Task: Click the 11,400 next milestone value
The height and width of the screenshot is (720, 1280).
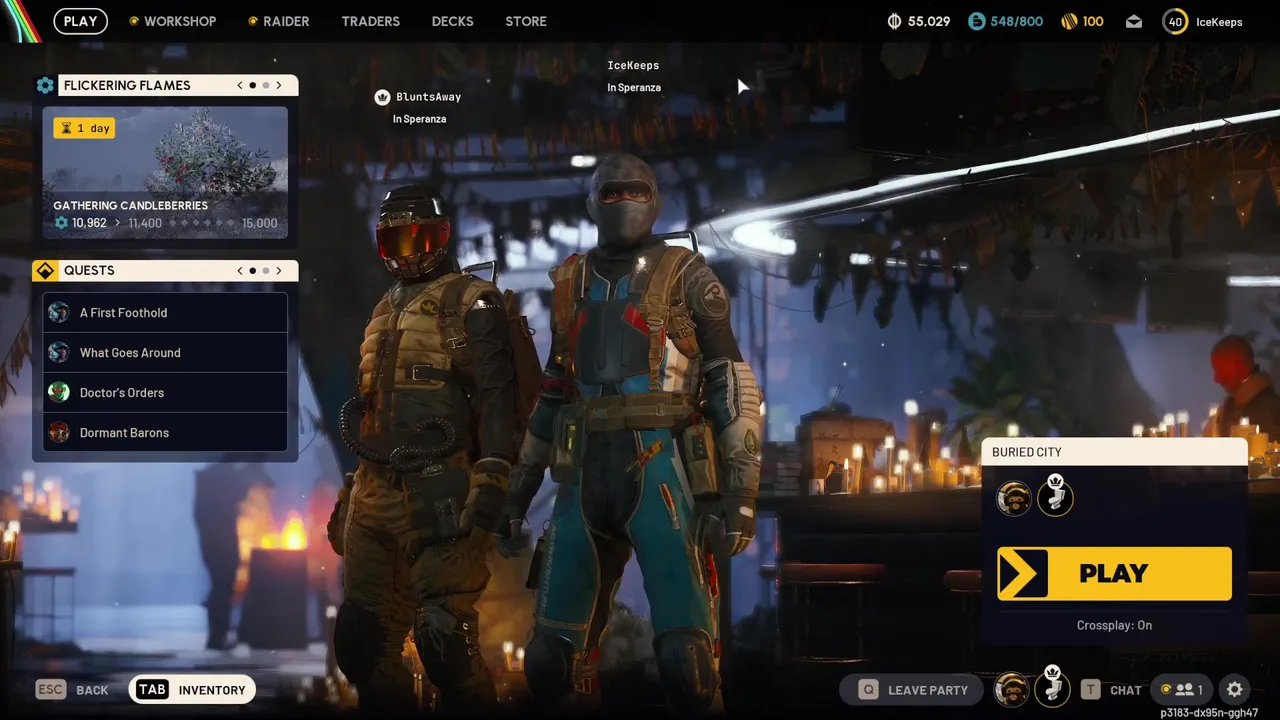Action: 145,223
